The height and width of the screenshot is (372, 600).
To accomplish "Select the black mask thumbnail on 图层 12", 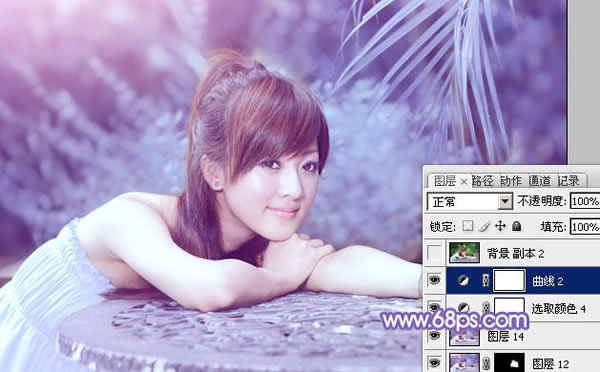I will 509,362.
